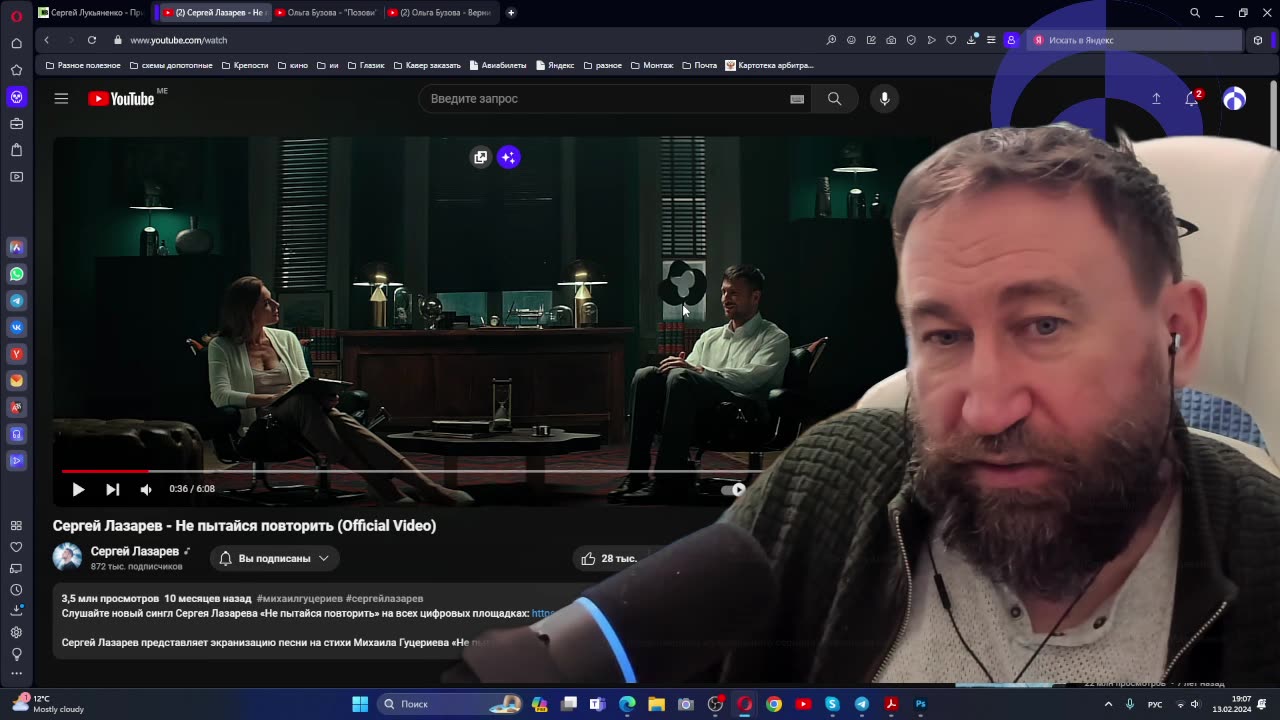Image resolution: width=1280 pixels, height=720 pixels.
Task: Open Разное полезное bookmarks folder
Action: (83, 65)
